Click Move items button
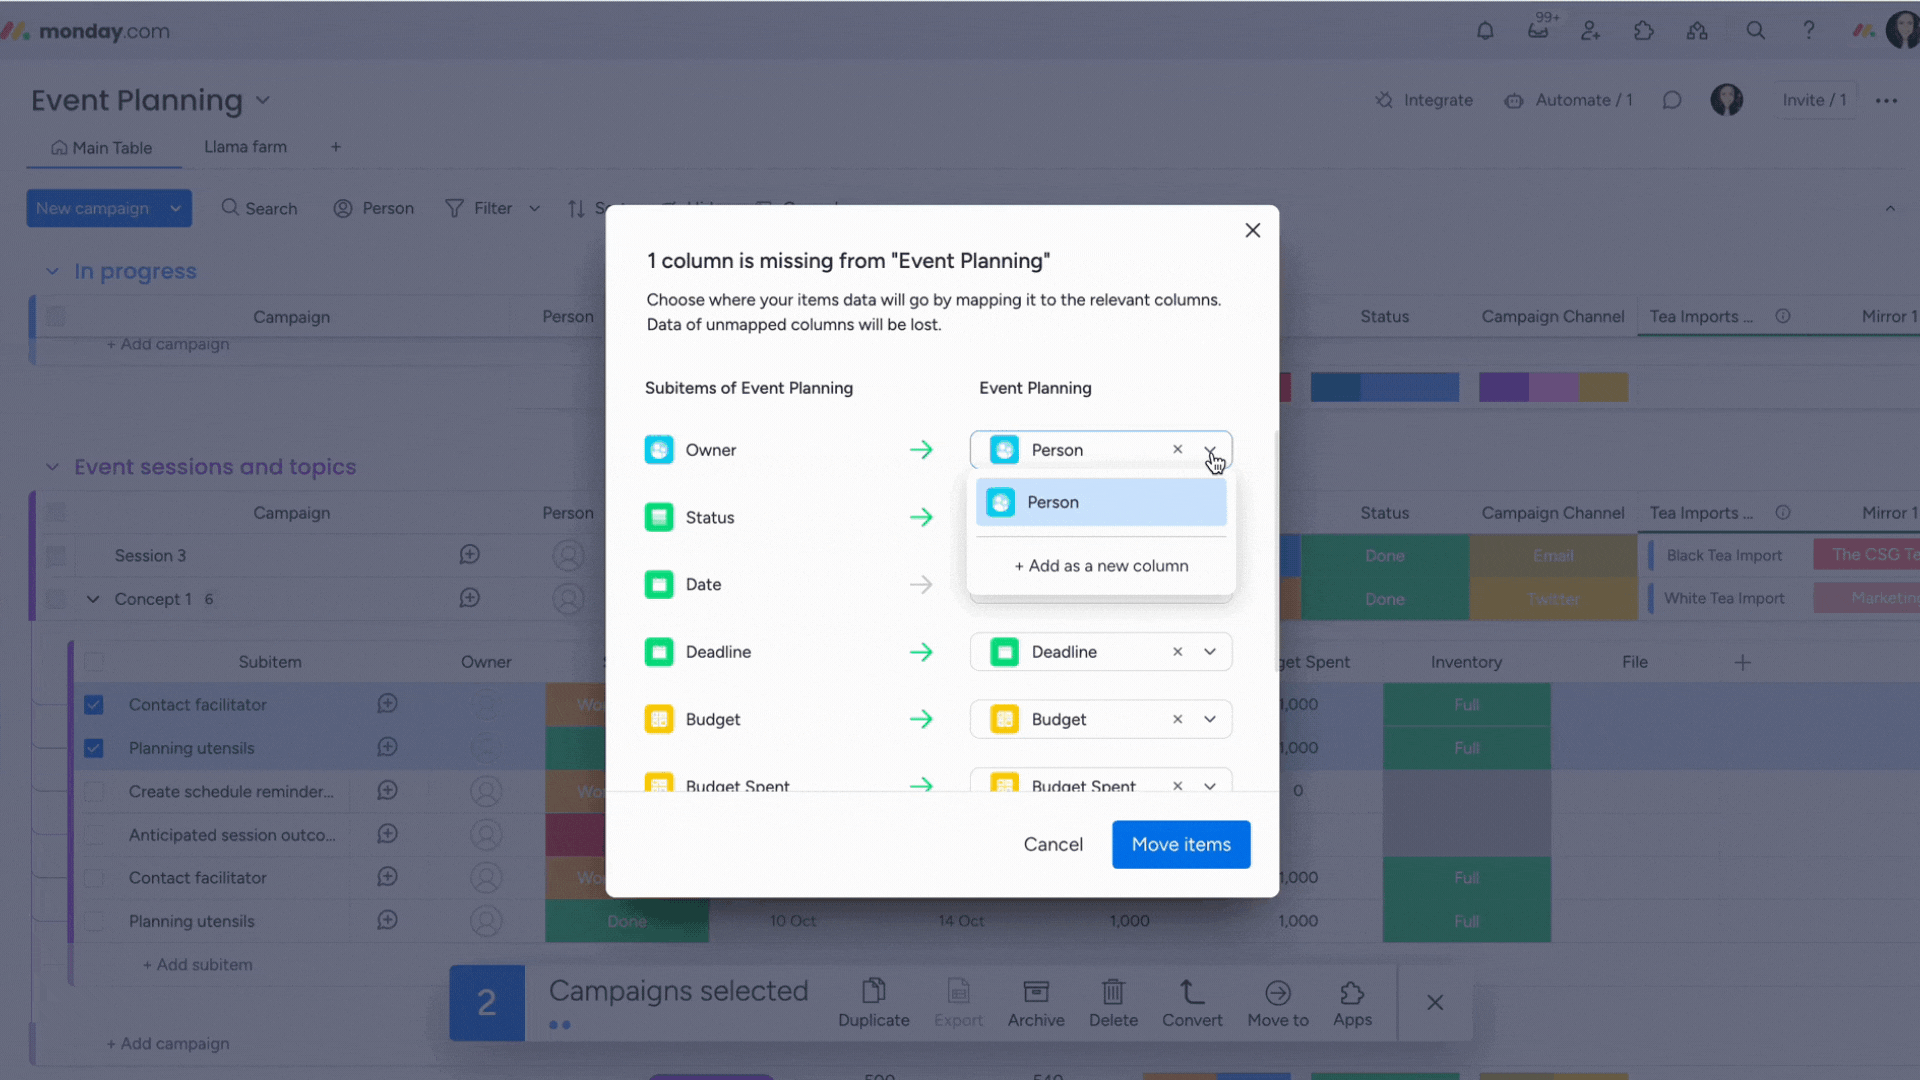1920x1080 pixels. coord(1181,844)
